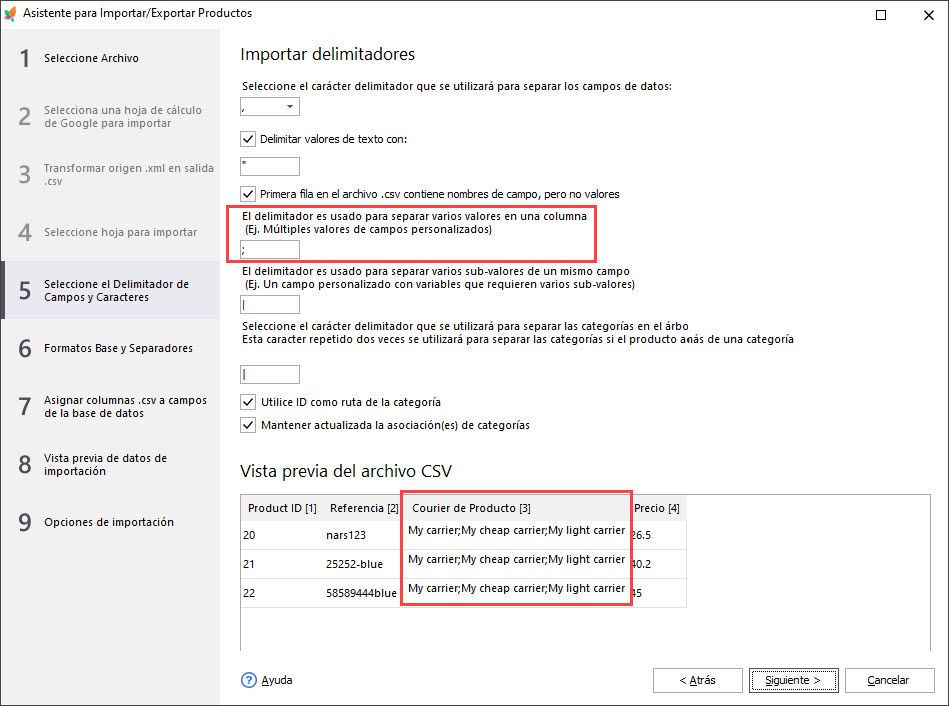Go back with the Atrás button
Screen dimensions: 949x706
click(x=697, y=680)
